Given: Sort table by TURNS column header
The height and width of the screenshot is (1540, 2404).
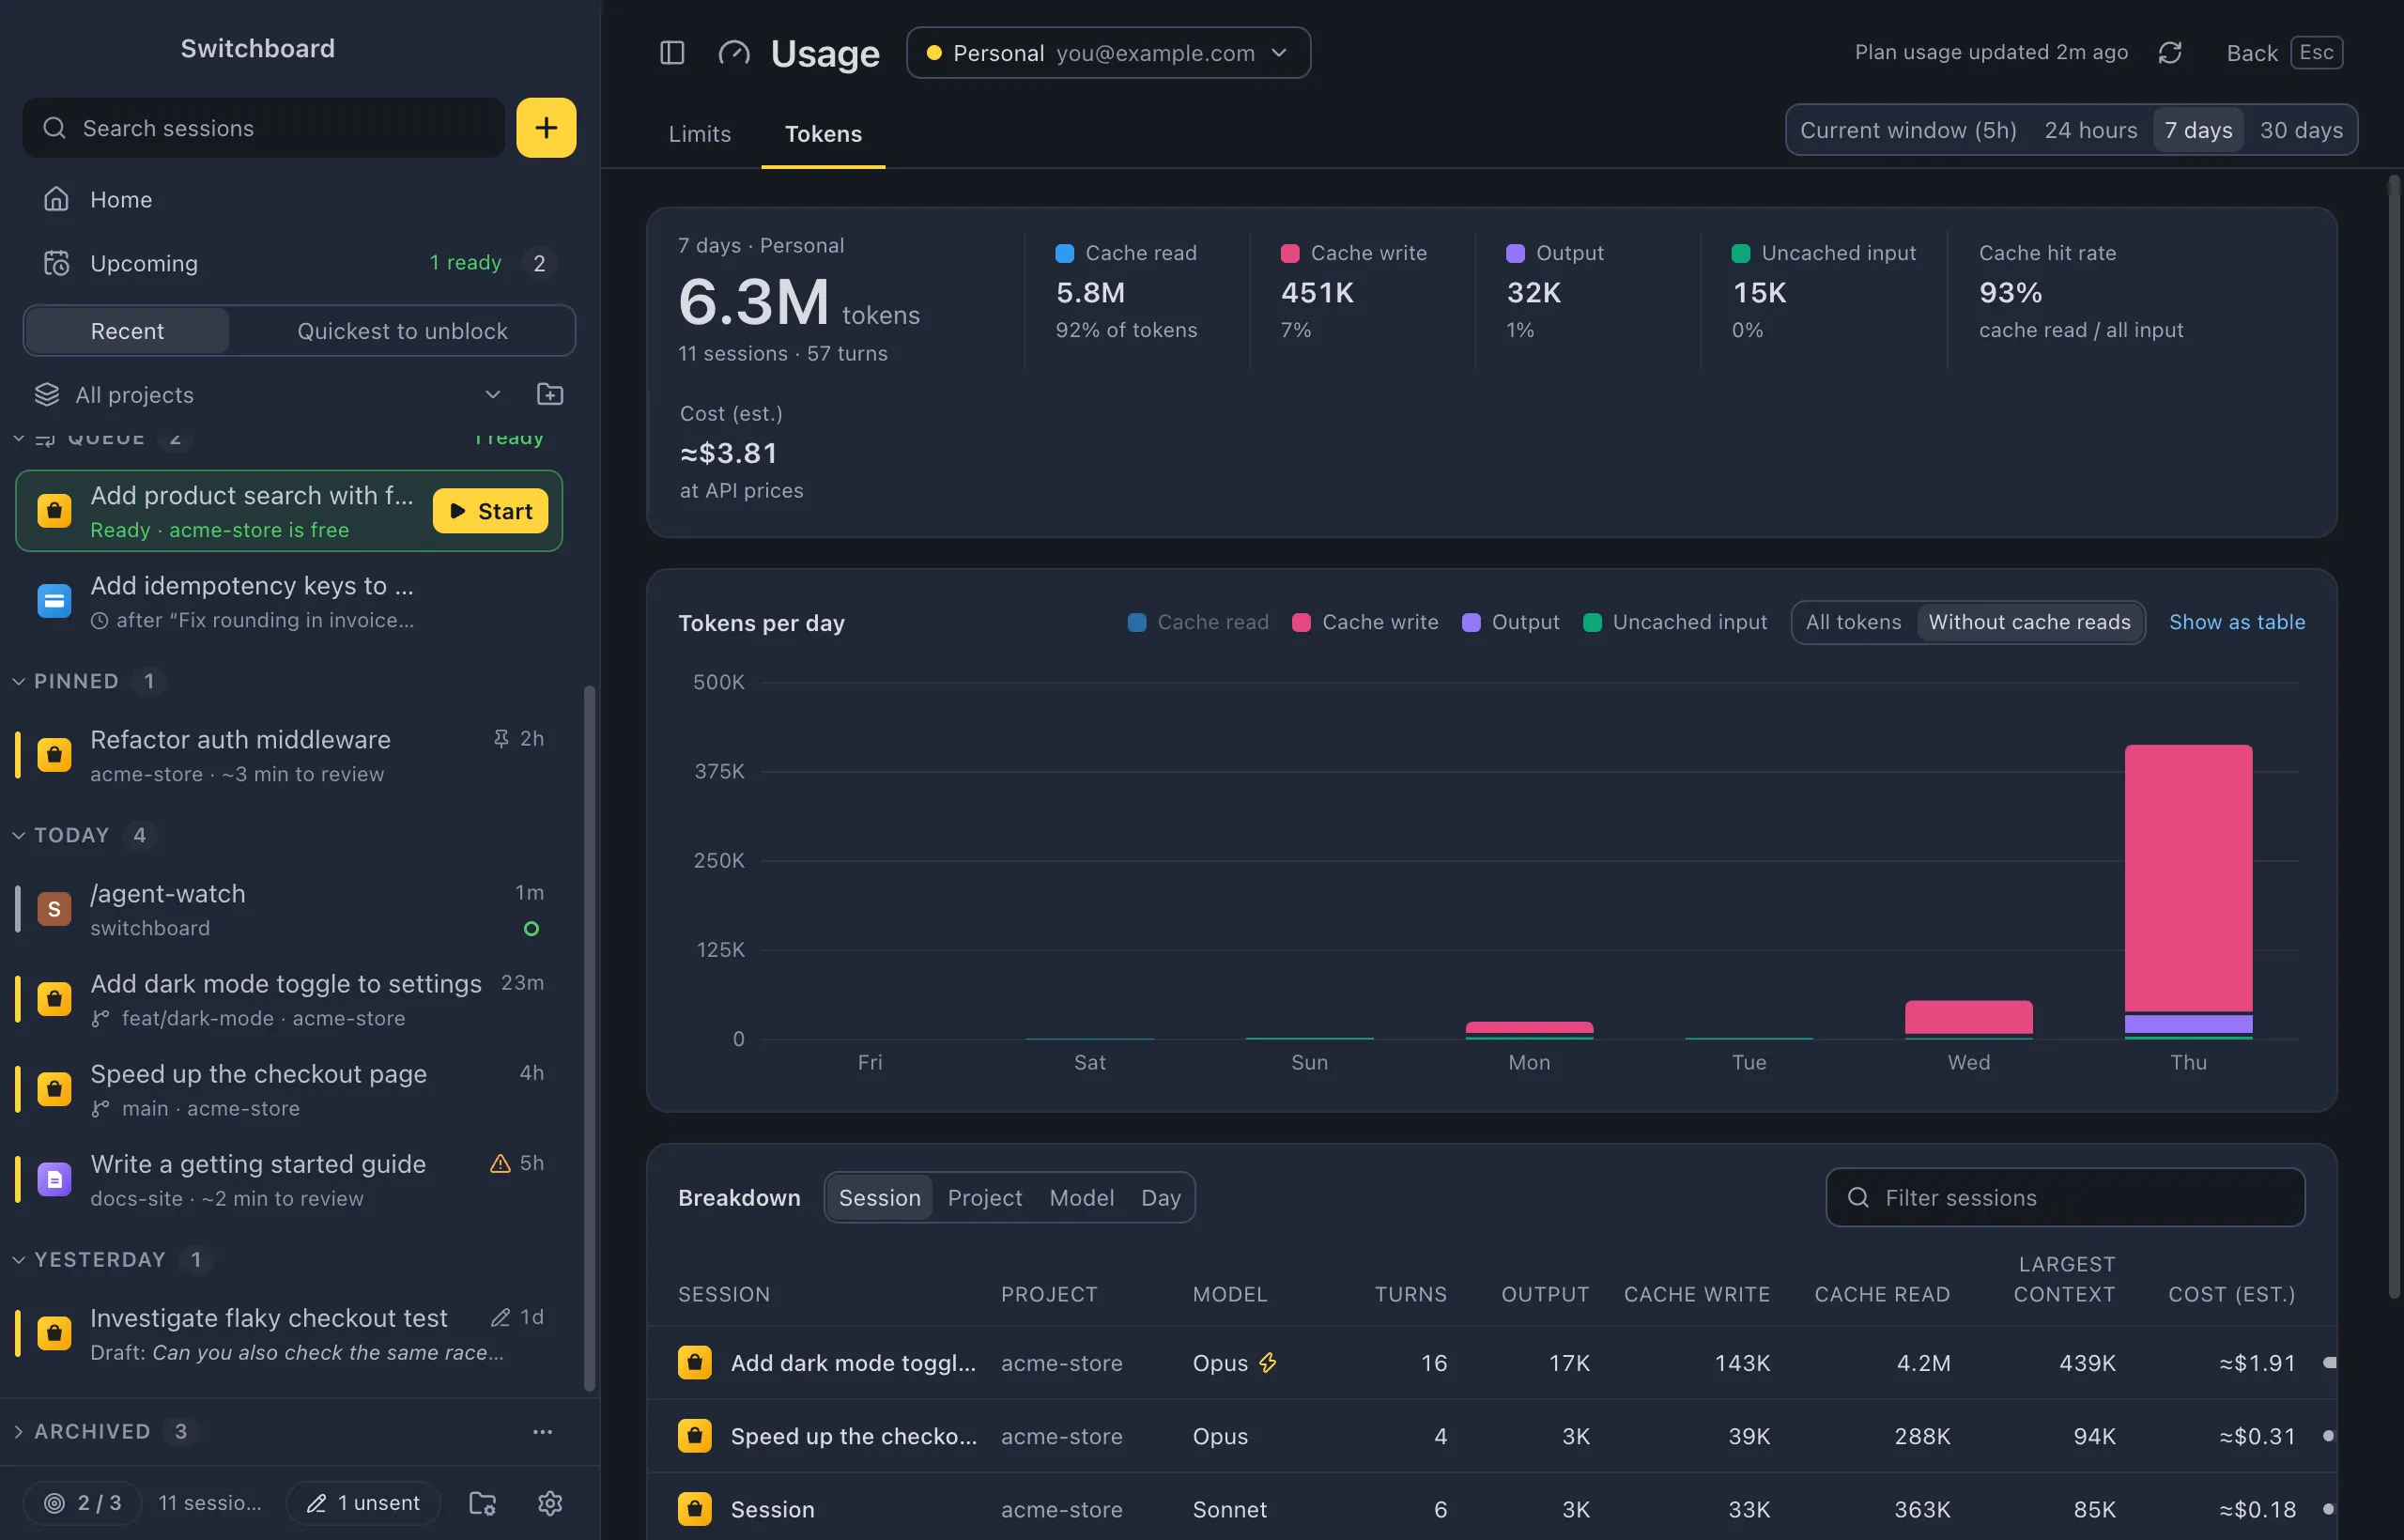Looking at the screenshot, I should coord(1410,1293).
